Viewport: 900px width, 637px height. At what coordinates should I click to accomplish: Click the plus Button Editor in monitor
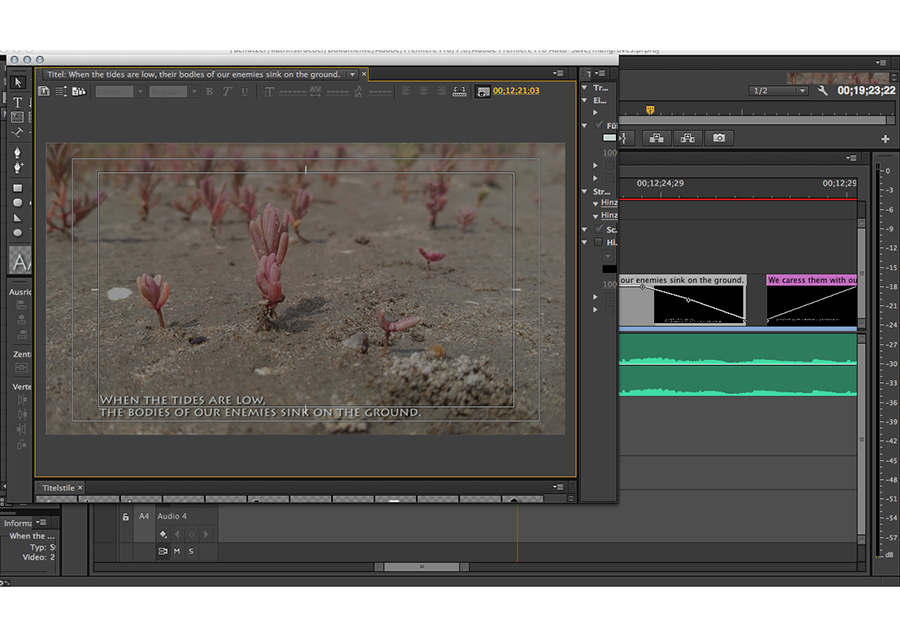click(x=885, y=139)
